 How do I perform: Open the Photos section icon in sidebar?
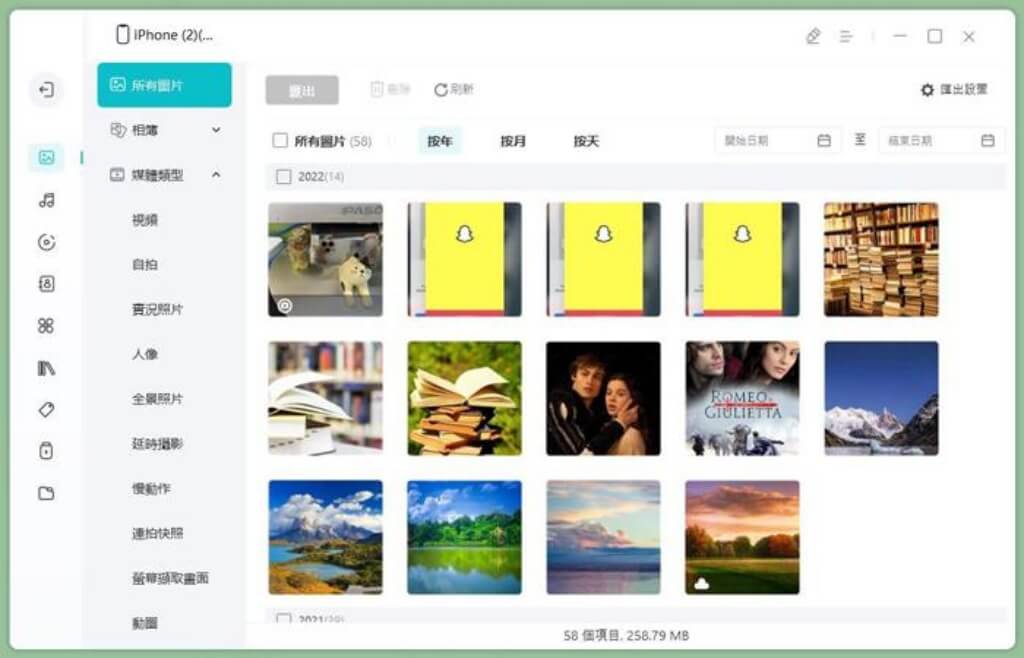point(46,157)
